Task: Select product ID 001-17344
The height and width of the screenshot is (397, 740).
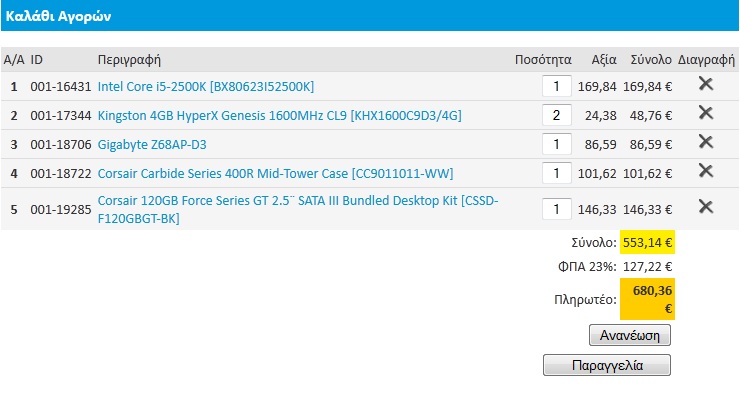Action: pyautogui.click(x=60, y=115)
